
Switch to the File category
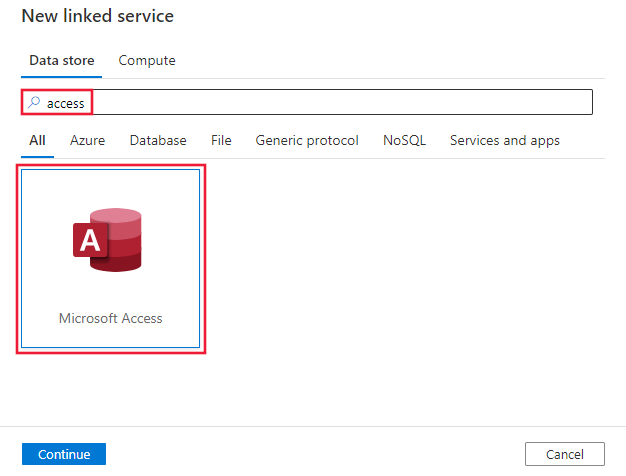coord(221,140)
